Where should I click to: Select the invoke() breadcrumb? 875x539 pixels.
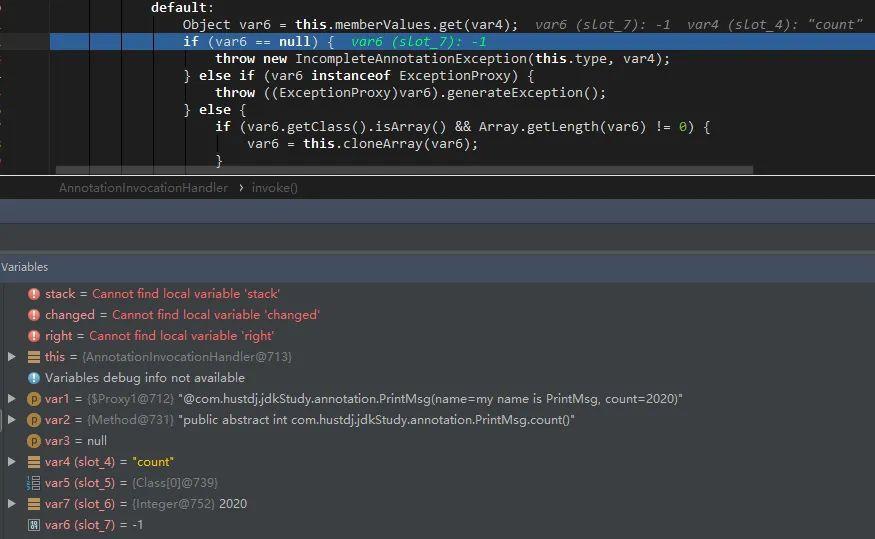click(x=274, y=187)
